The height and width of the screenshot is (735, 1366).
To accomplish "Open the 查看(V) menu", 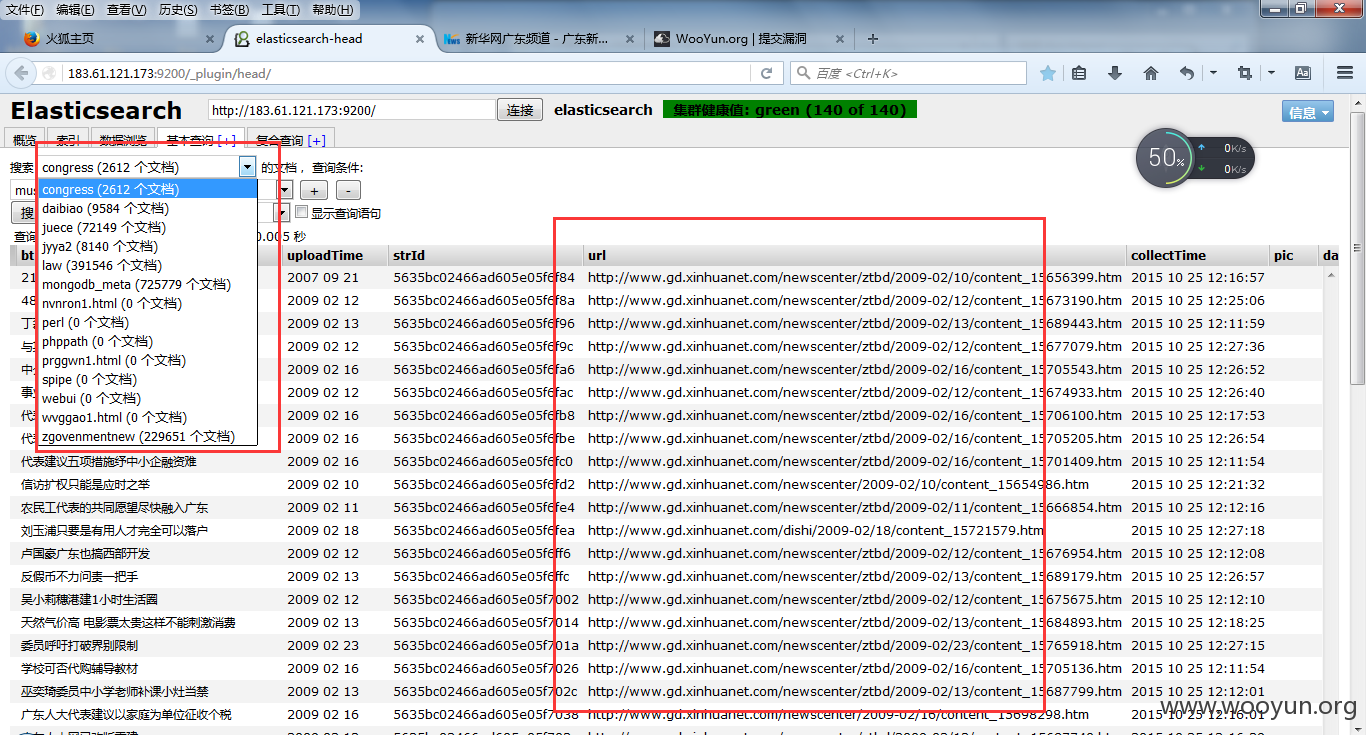I will 126,10.
